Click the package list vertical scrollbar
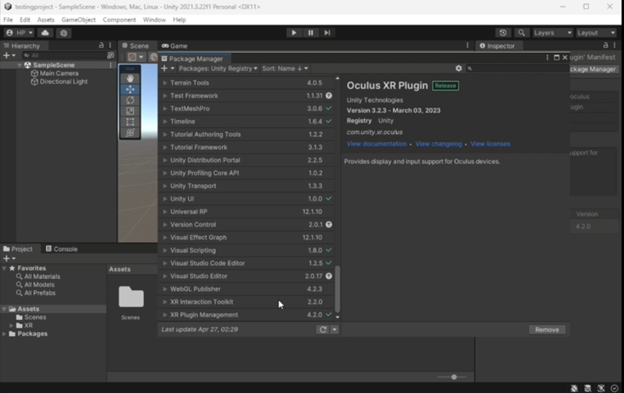 click(337, 289)
